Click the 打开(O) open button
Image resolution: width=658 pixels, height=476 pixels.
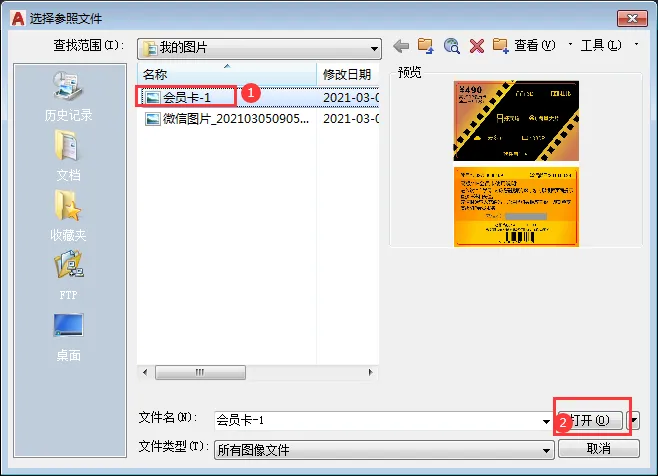[x=590, y=420]
